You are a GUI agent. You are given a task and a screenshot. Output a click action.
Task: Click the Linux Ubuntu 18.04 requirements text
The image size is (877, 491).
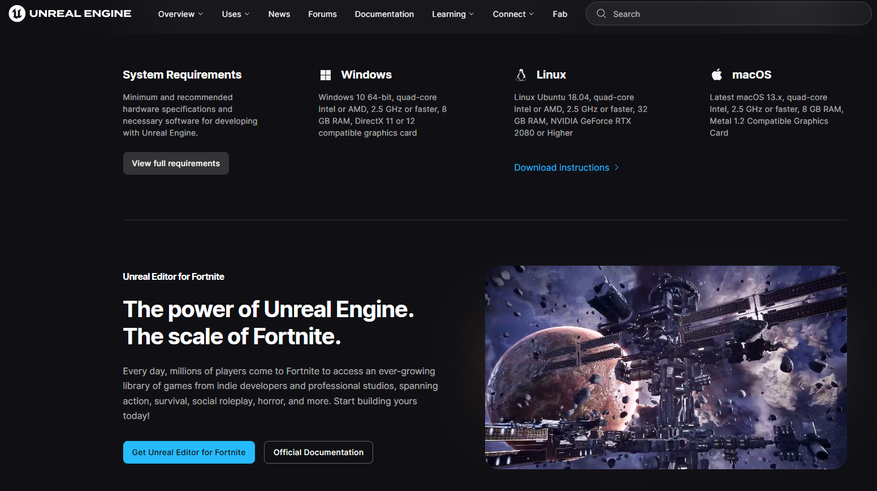[x=581, y=115]
